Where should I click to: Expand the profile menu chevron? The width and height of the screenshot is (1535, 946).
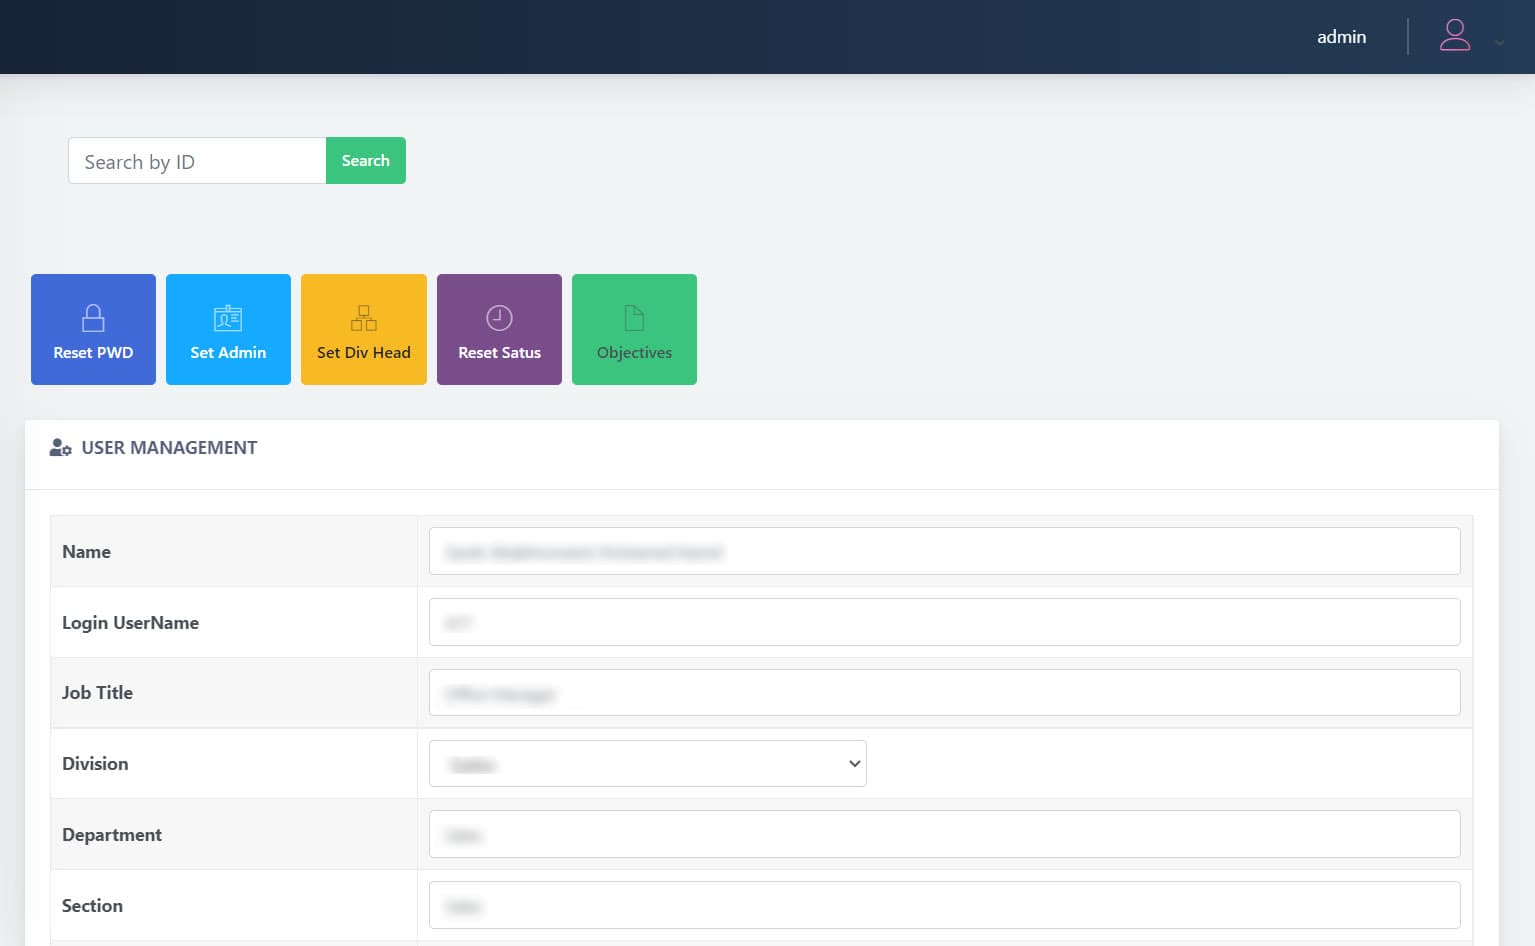point(1499,42)
